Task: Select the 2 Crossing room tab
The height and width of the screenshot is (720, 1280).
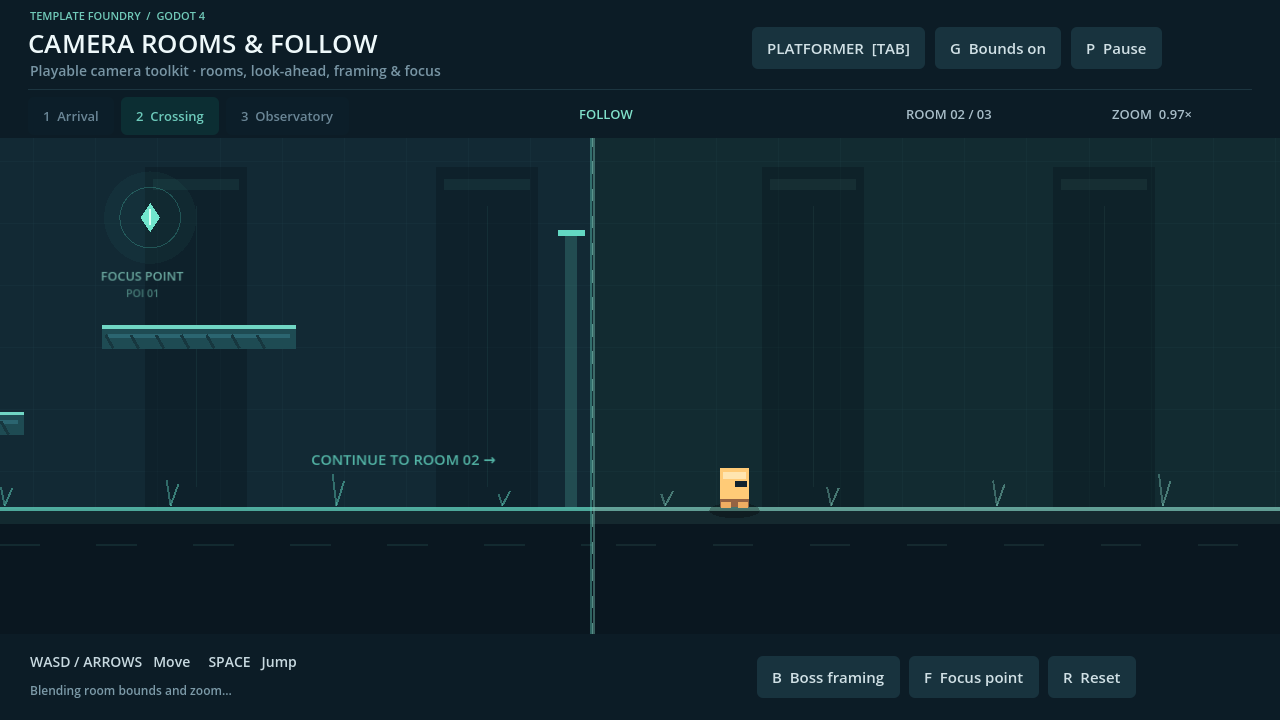Action: [170, 116]
